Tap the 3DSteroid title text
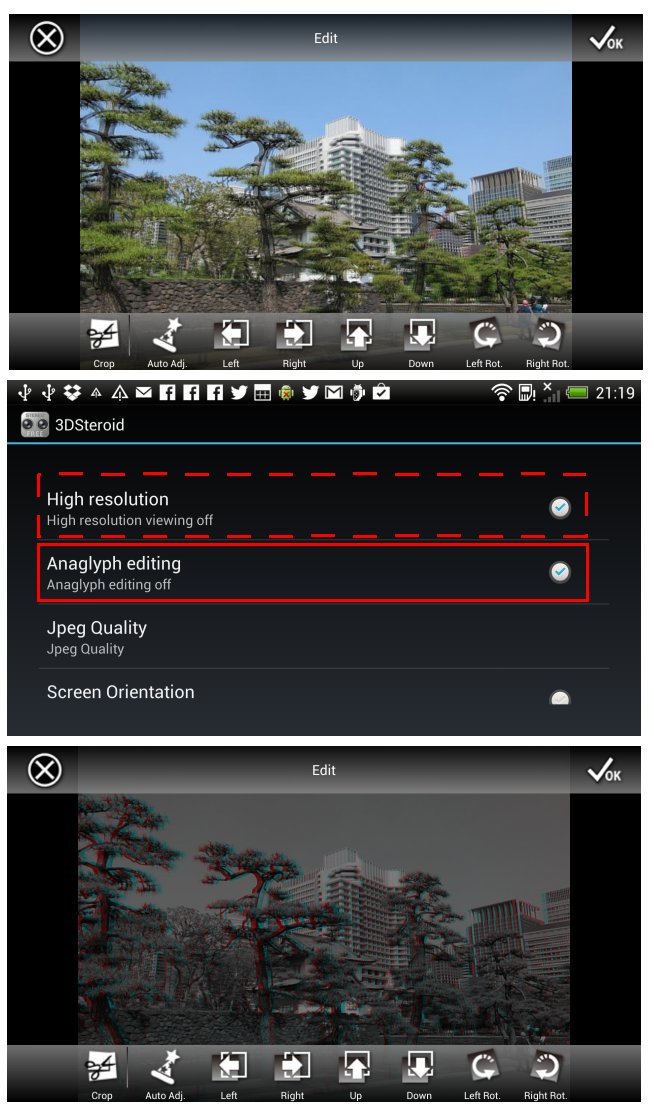 coord(89,425)
